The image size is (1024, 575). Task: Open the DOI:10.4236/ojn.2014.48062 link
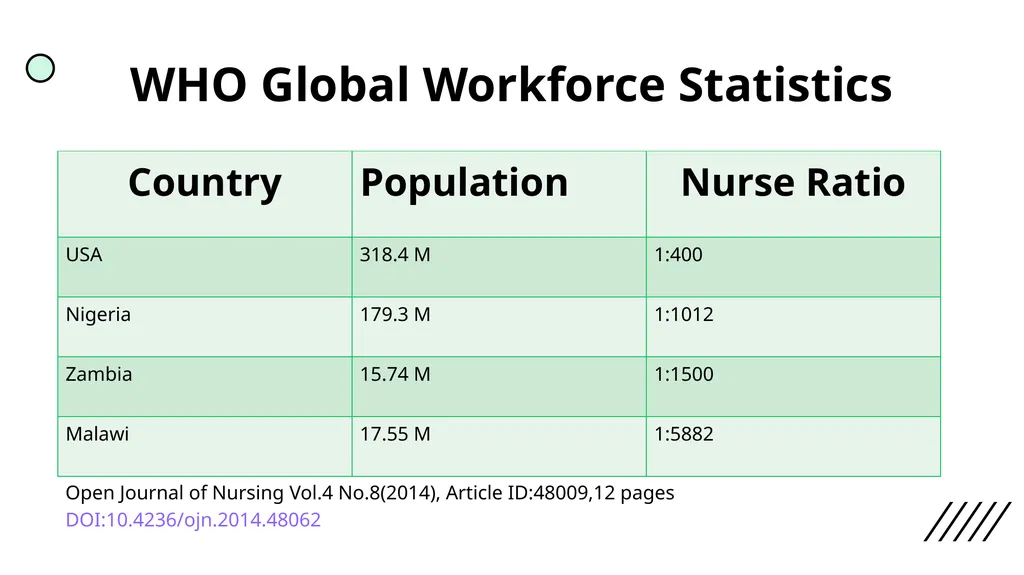click(193, 520)
